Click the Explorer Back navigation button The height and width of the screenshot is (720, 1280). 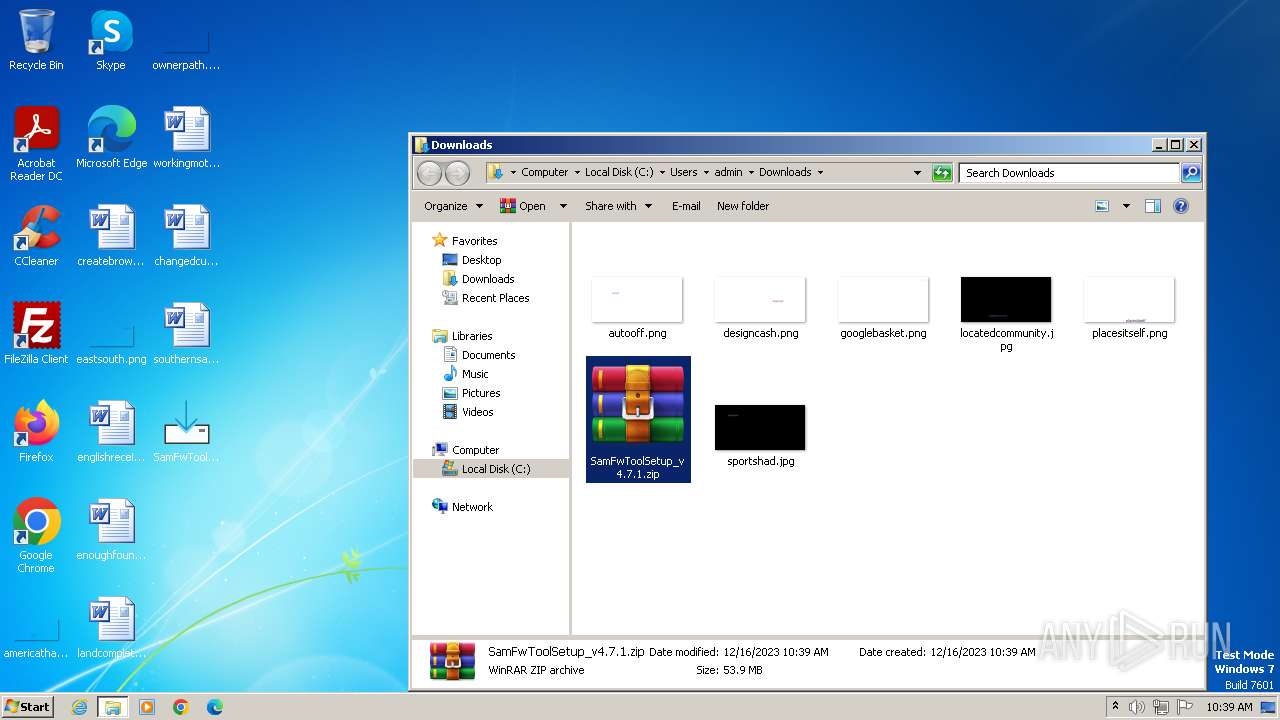[429, 173]
